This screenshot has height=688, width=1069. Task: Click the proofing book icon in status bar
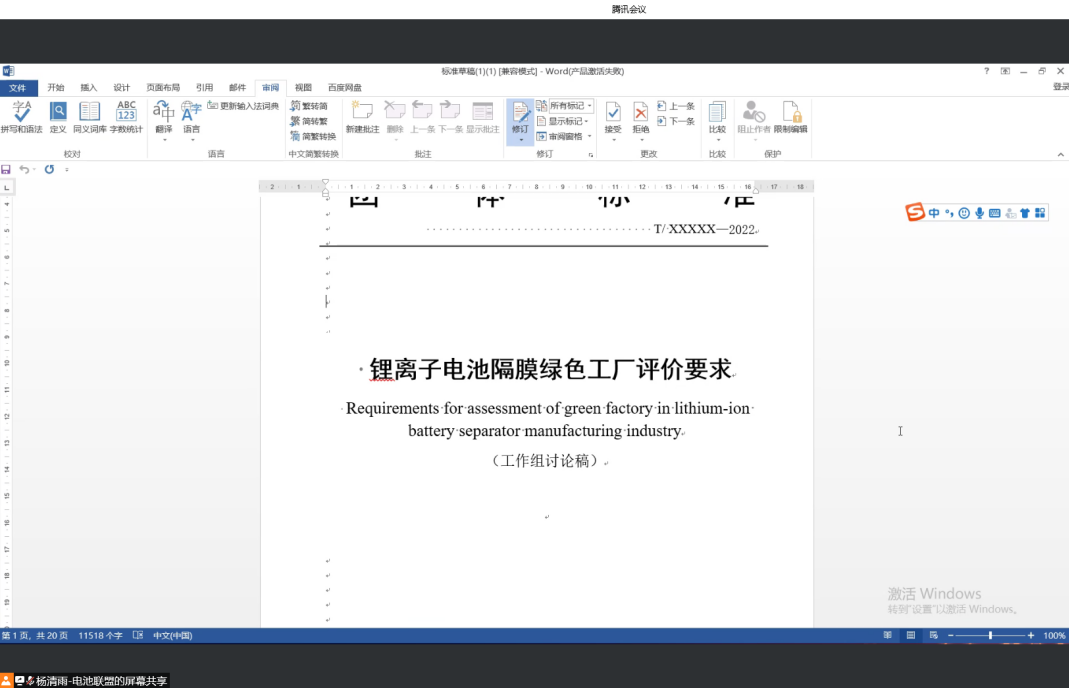[x=138, y=635]
